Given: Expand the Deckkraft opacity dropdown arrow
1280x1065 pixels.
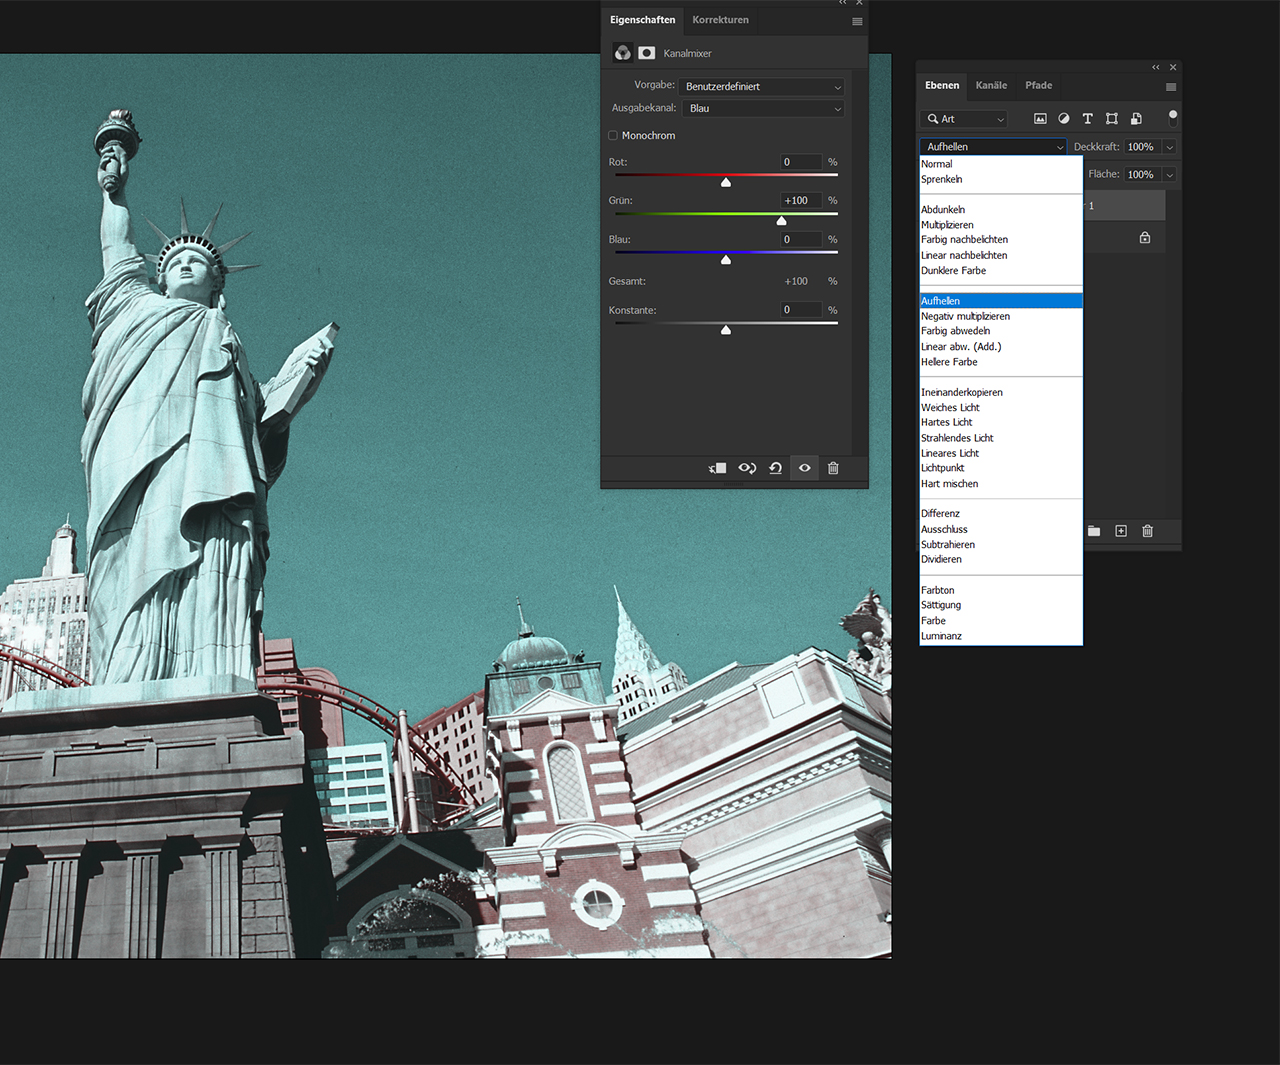Looking at the screenshot, I should tap(1169, 147).
